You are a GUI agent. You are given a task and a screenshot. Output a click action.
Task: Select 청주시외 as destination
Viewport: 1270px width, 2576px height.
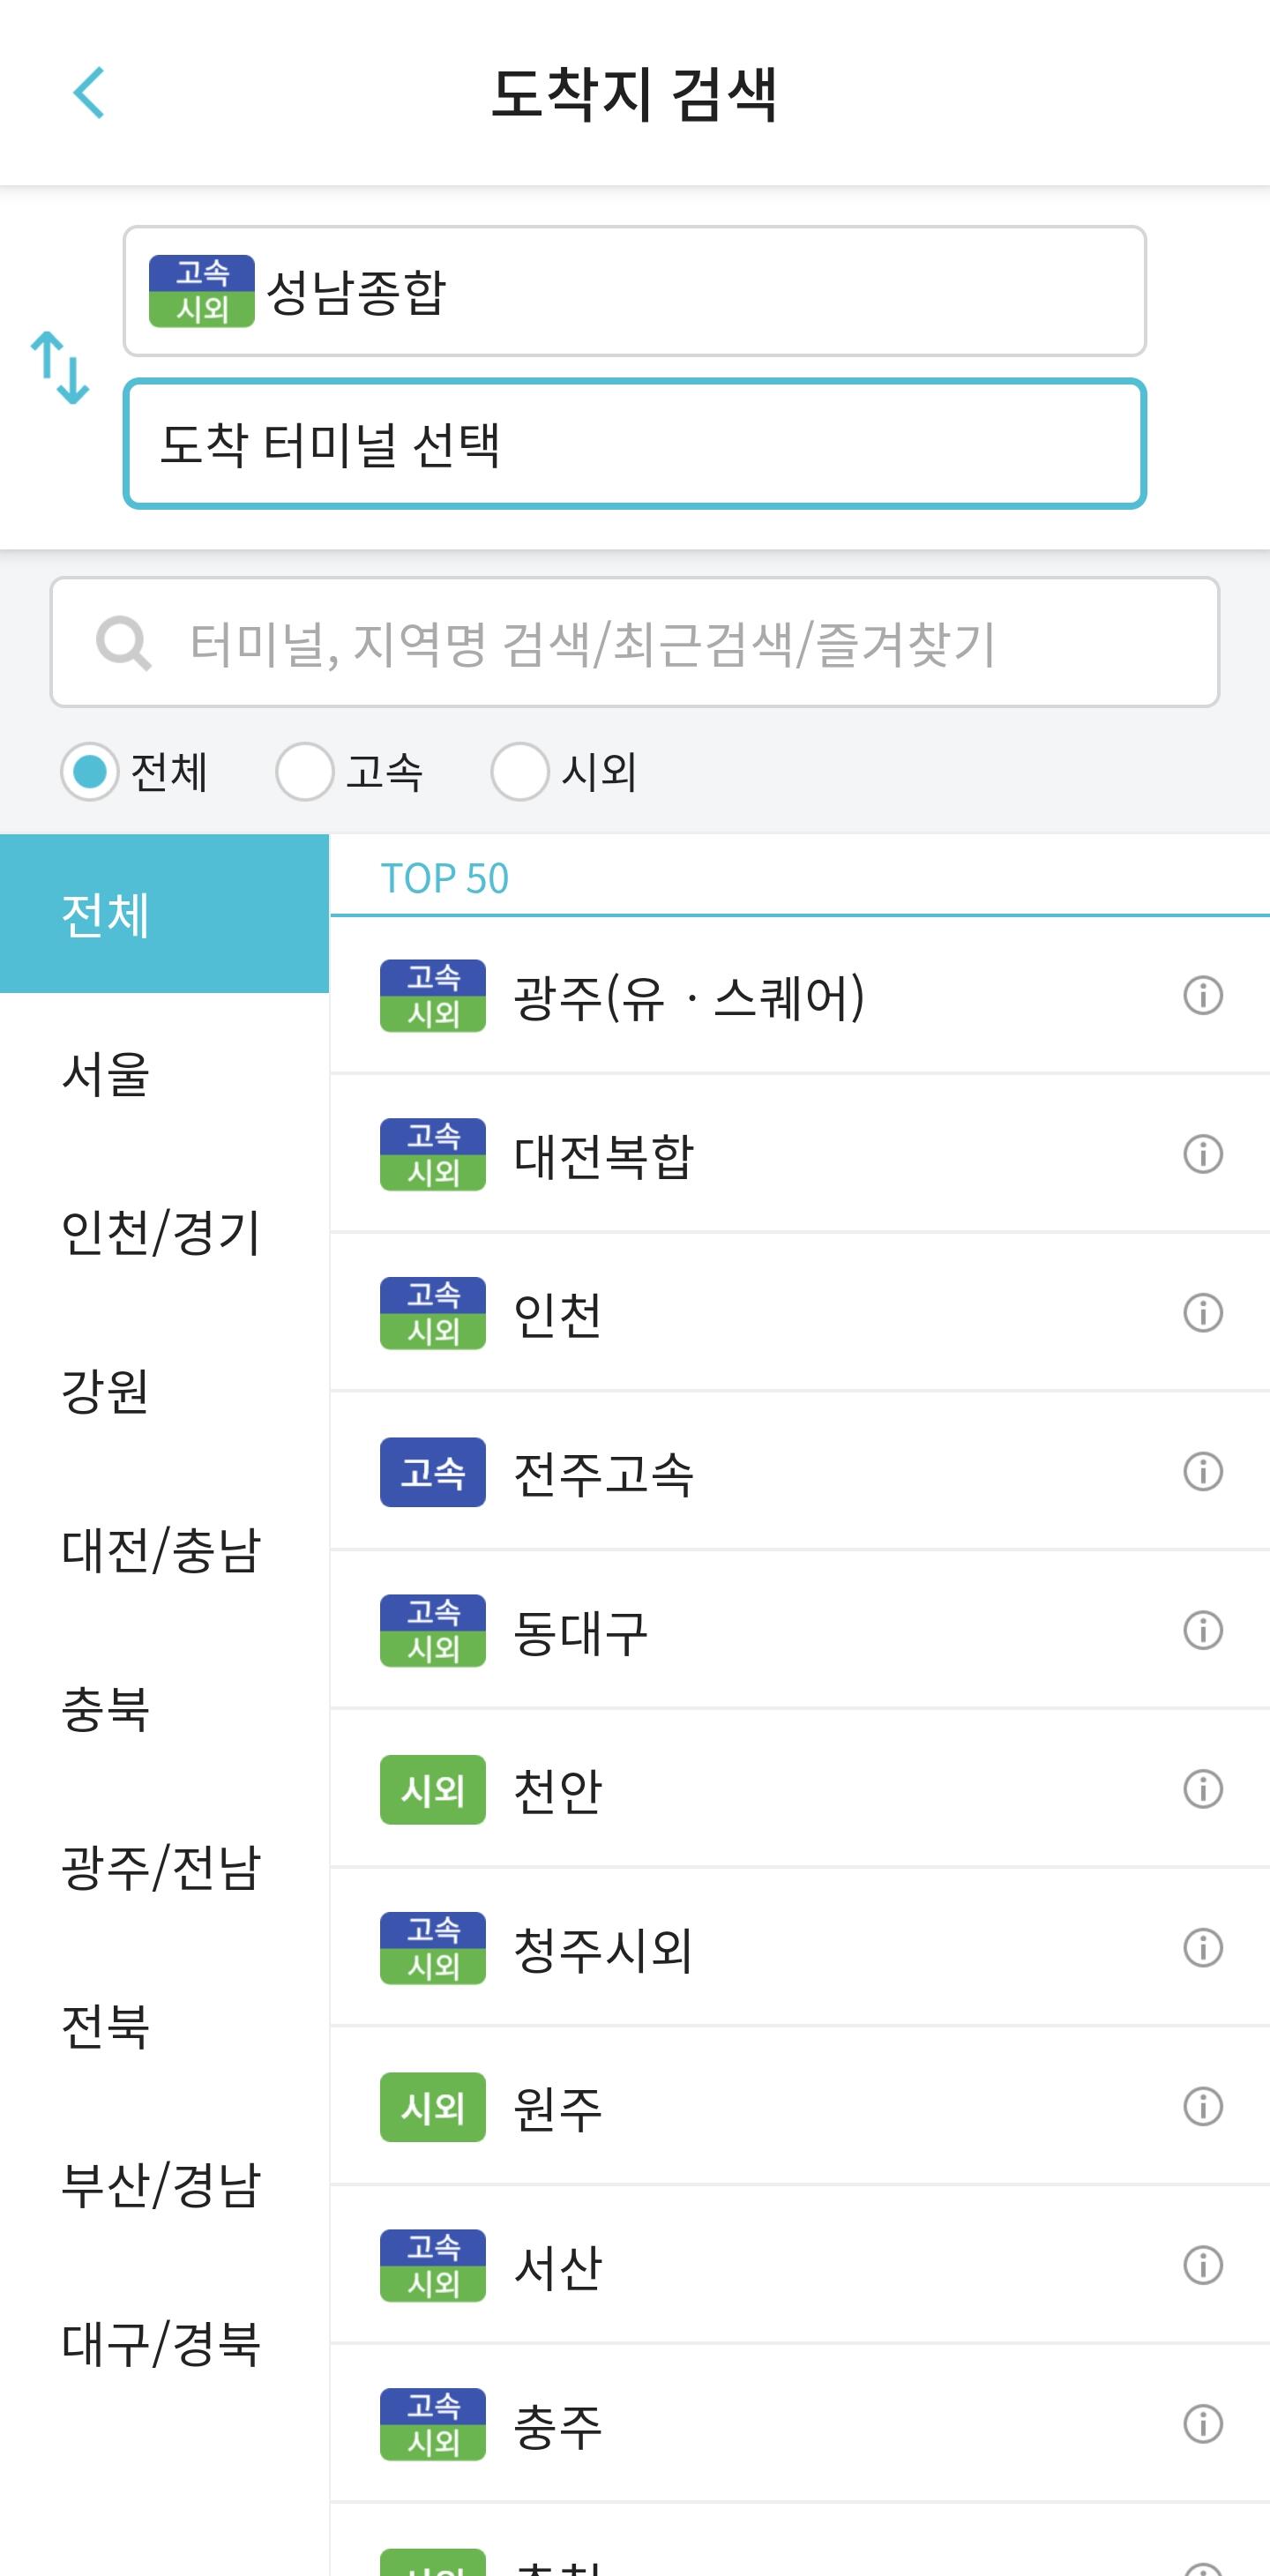click(x=603, y=1948)
